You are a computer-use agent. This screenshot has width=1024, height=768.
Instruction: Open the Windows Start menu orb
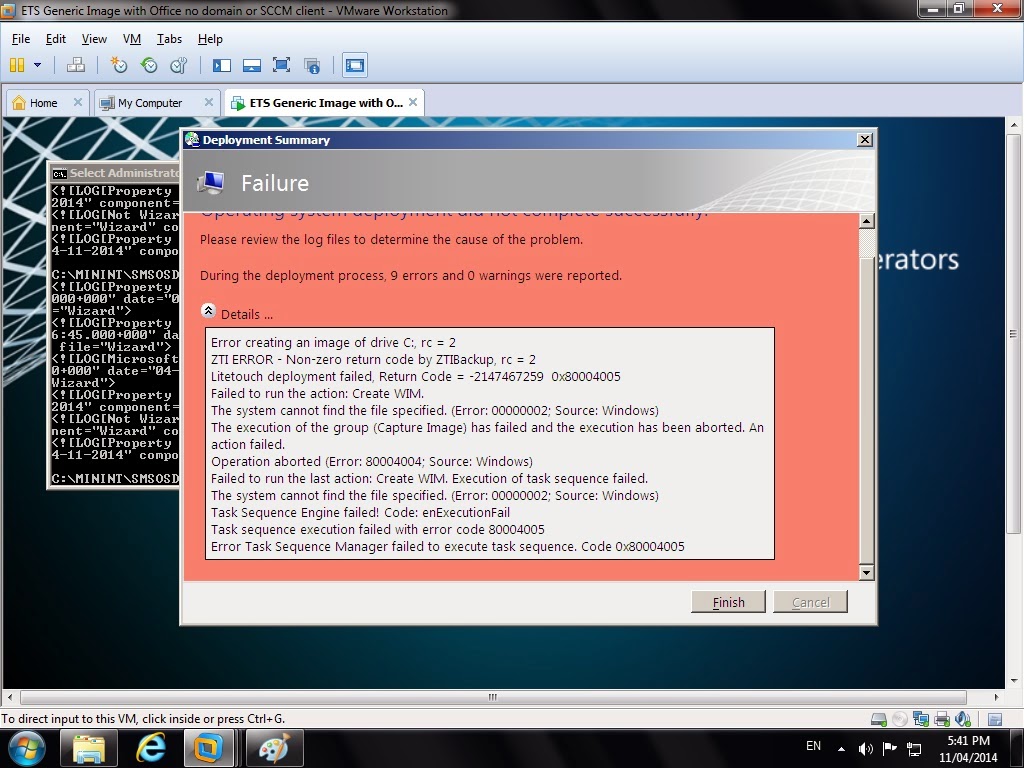coord(27,748)
